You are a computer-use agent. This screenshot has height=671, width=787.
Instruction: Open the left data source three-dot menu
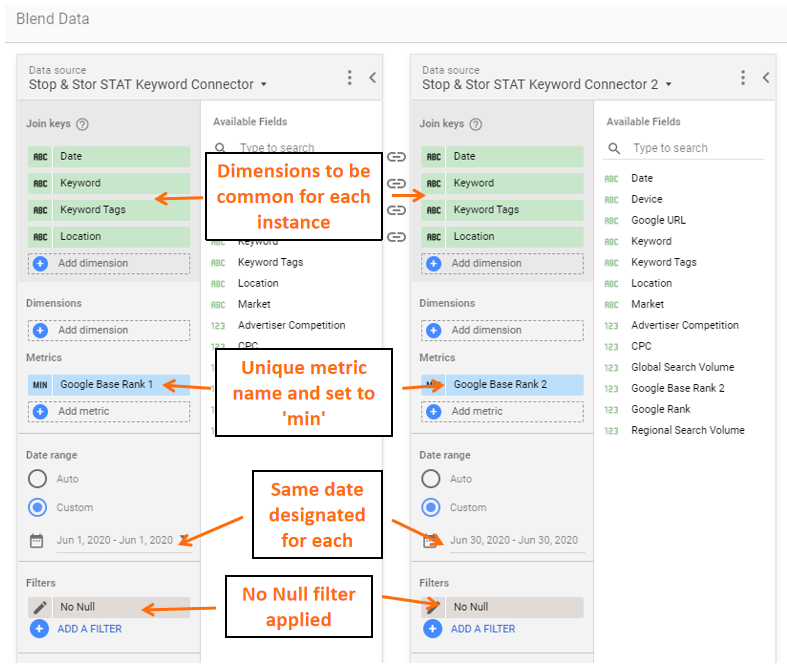[x=350, y=78]
